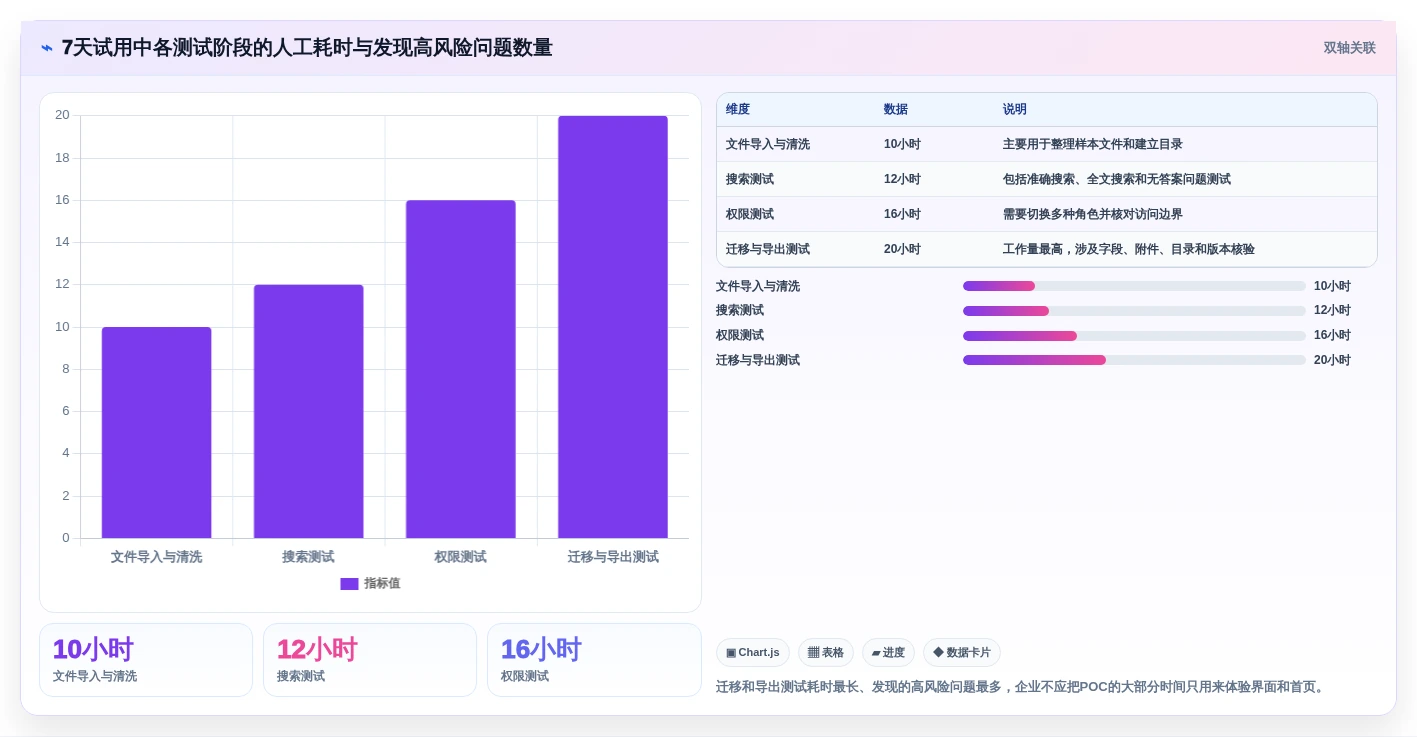Screen dimensions: 1417x737
Task: Click the 进度 tag chip
Action: 888,653
